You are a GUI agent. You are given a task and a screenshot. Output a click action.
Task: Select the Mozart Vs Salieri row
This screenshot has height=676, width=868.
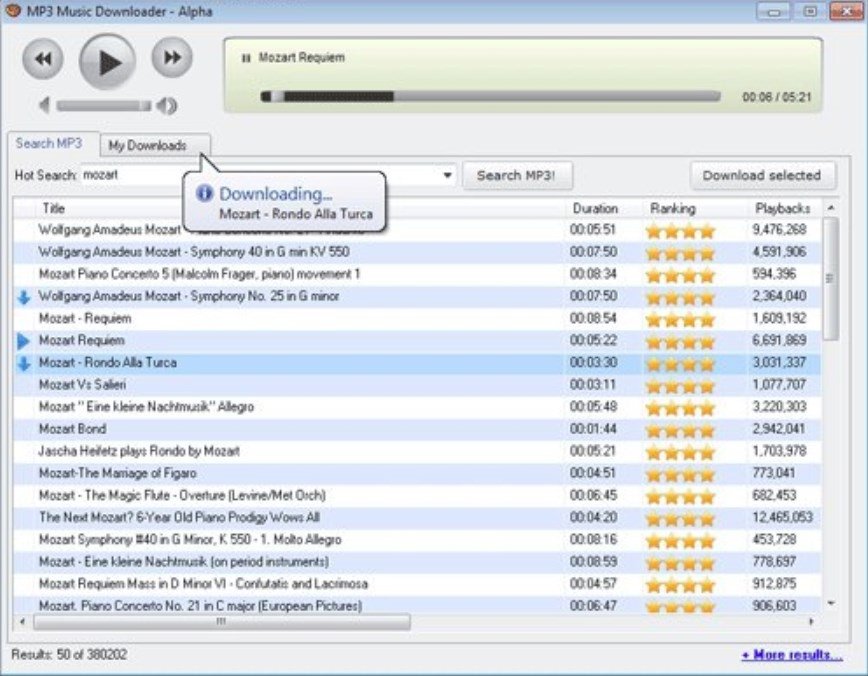point(417,385)
